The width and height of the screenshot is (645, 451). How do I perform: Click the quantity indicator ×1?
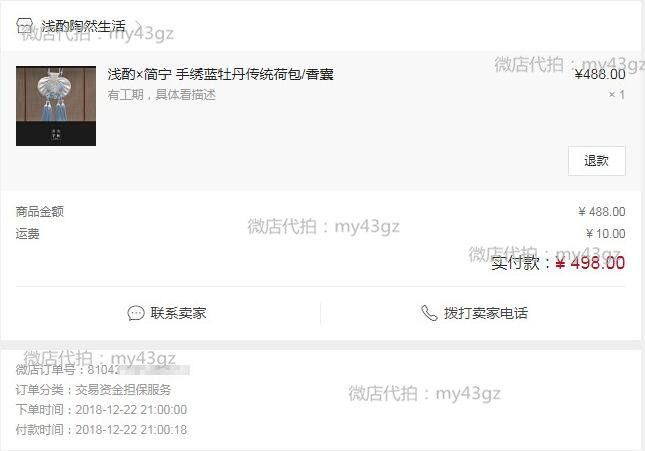(617, 95)
